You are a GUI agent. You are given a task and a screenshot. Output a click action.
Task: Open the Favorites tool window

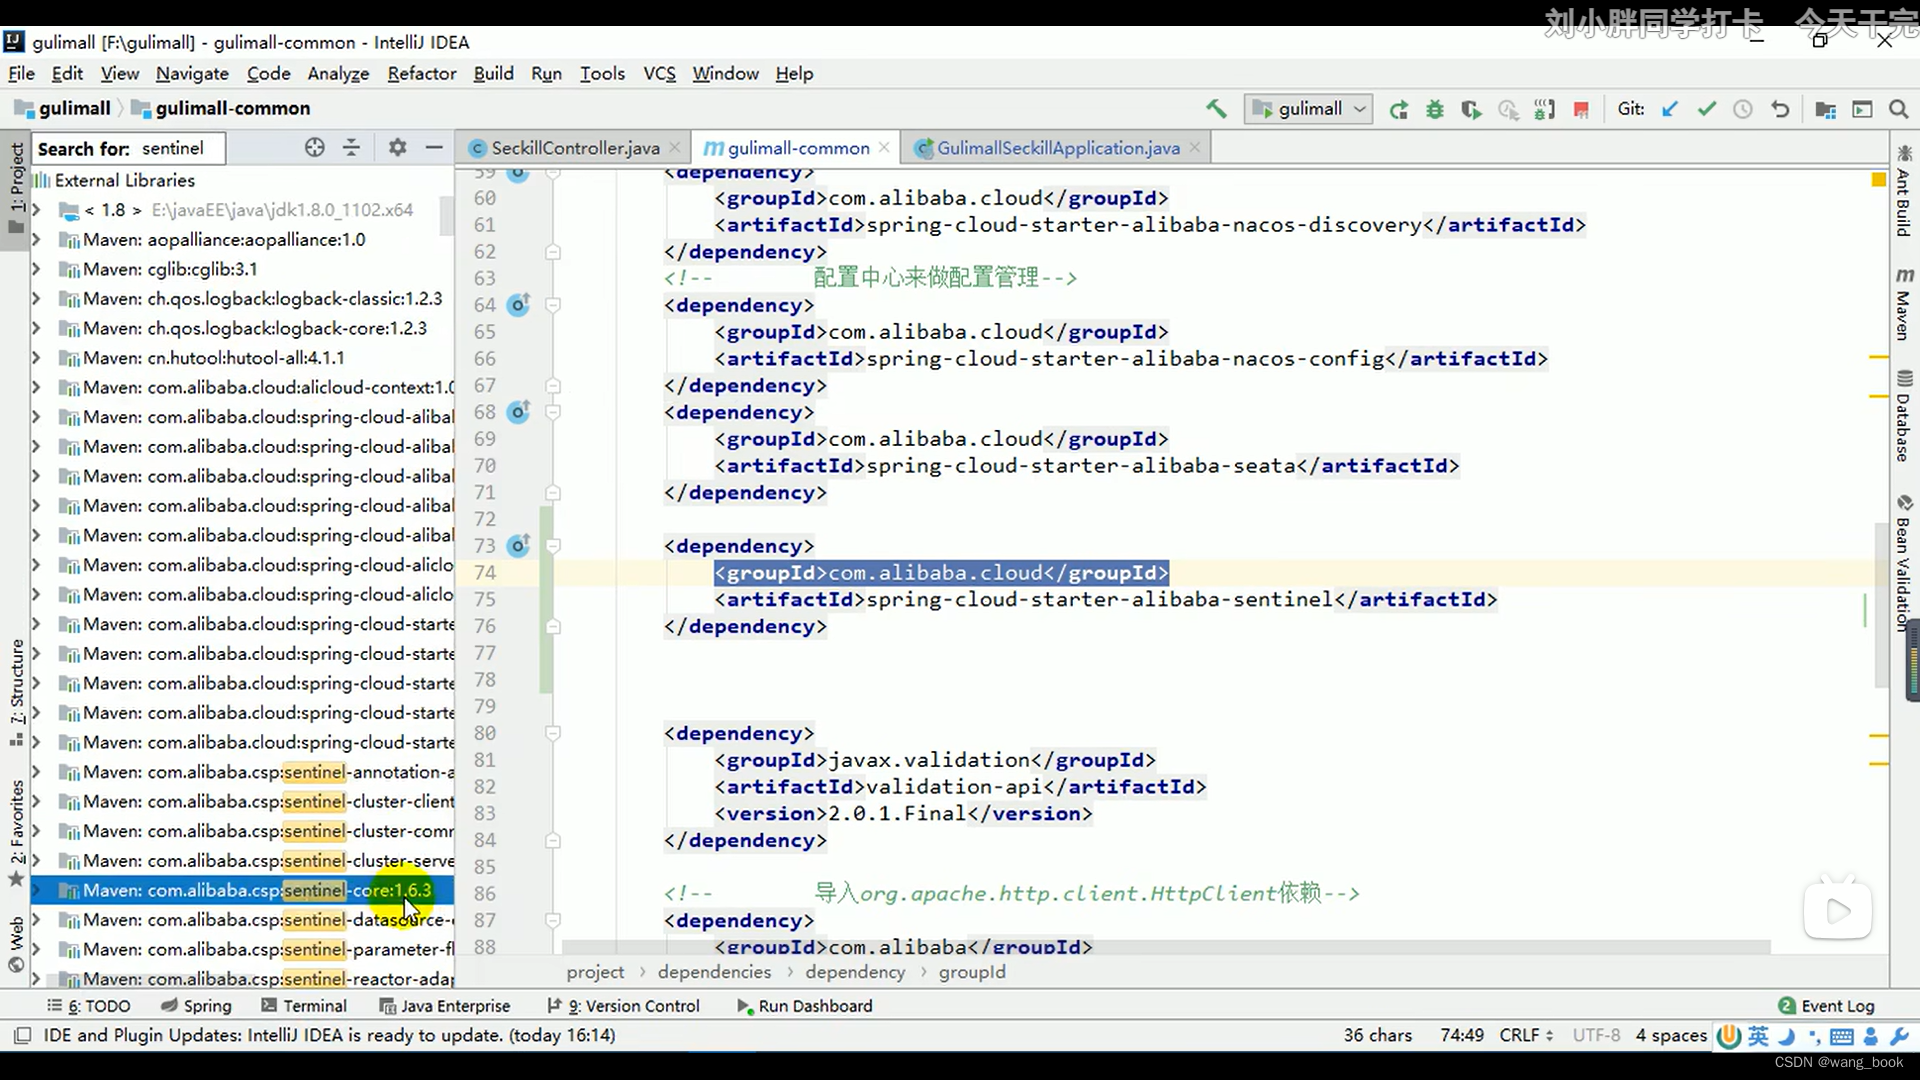coord(16,833)
